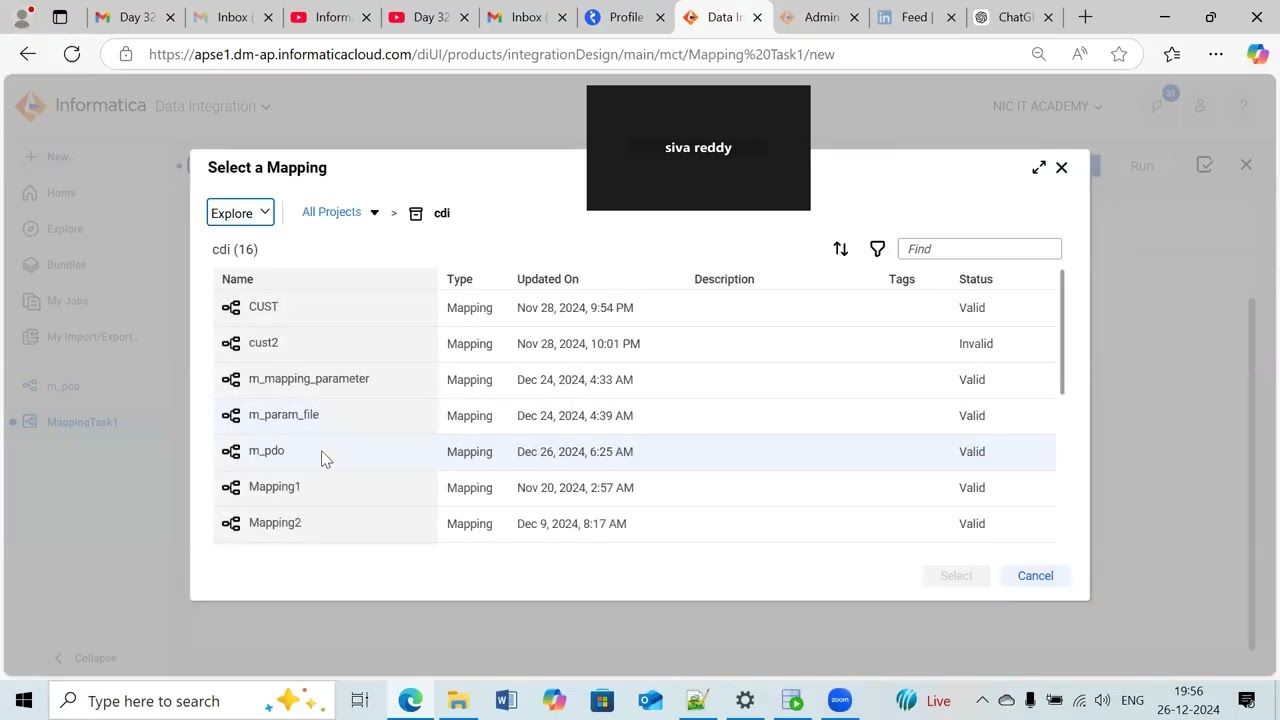Image resolution: width=1280 pixels, height=720 pixels.
Task: Open Zoom from the taskbar
Action: [x=840, y=701]
